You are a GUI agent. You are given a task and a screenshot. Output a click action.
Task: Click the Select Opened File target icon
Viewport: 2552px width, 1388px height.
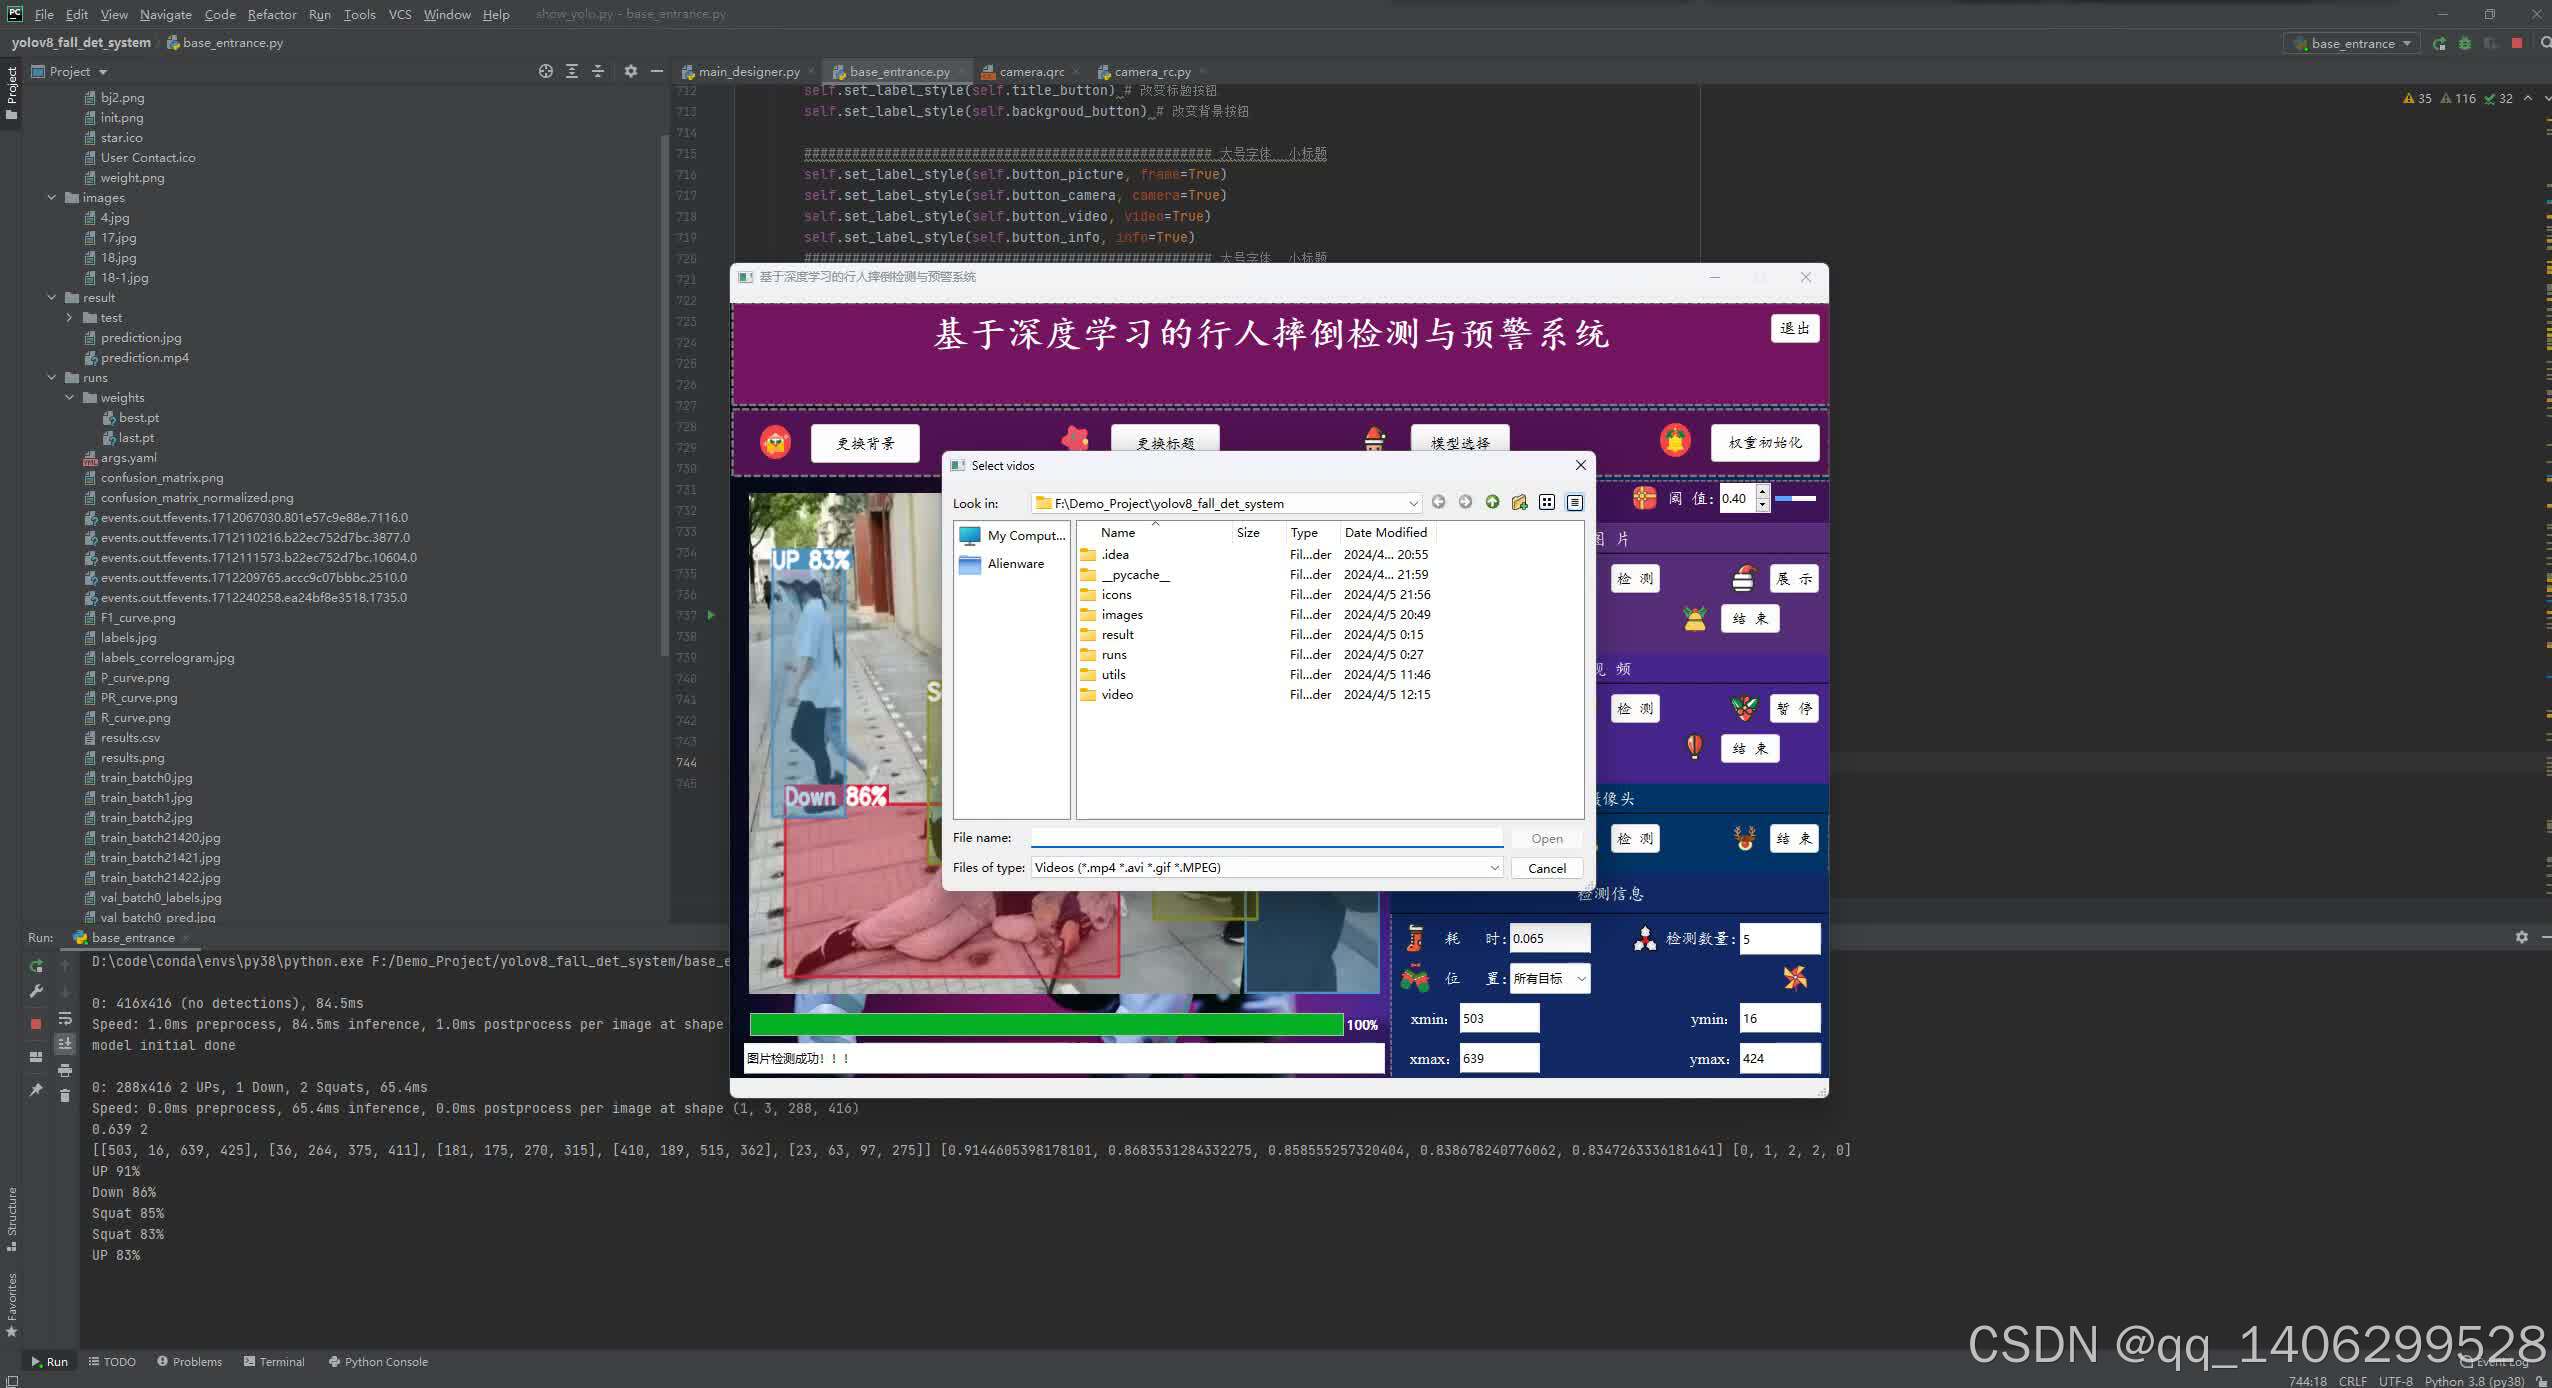[545, 71]
